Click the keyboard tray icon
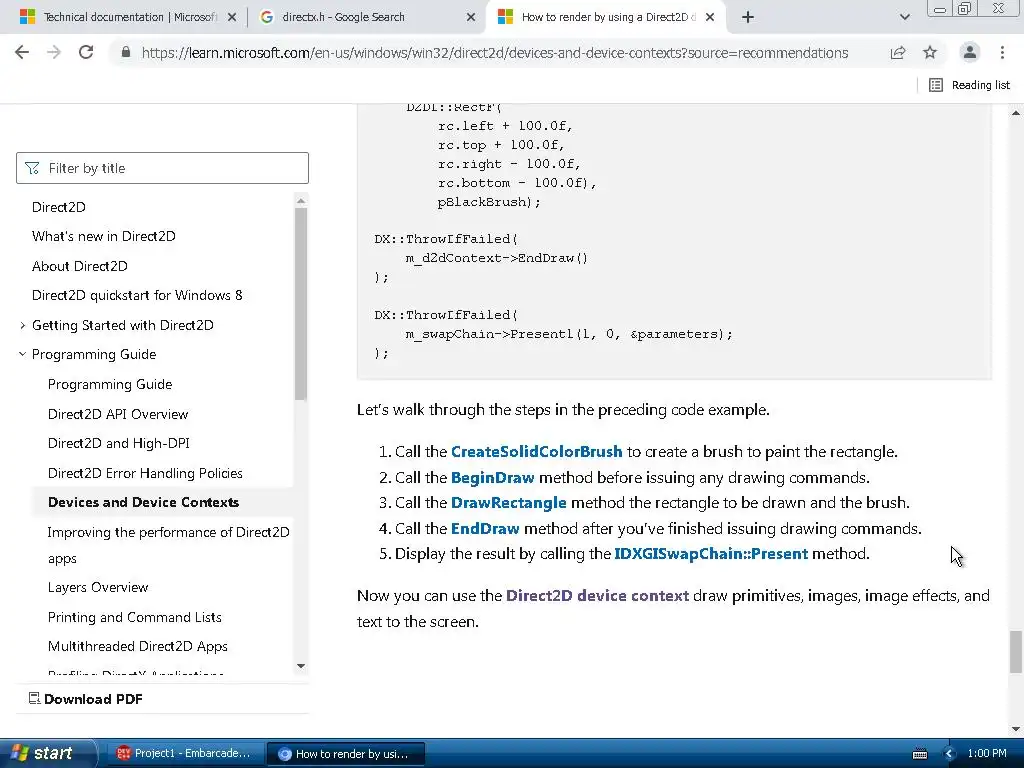Viewport: 1024px width, 768px height. pos(920,754)
